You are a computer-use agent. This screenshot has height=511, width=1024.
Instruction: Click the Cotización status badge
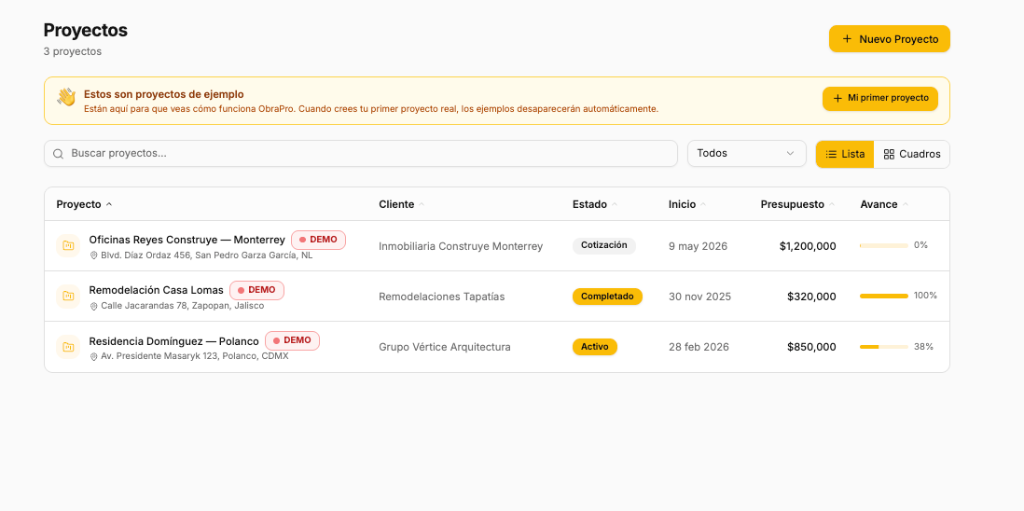click(x=604, y=246)
